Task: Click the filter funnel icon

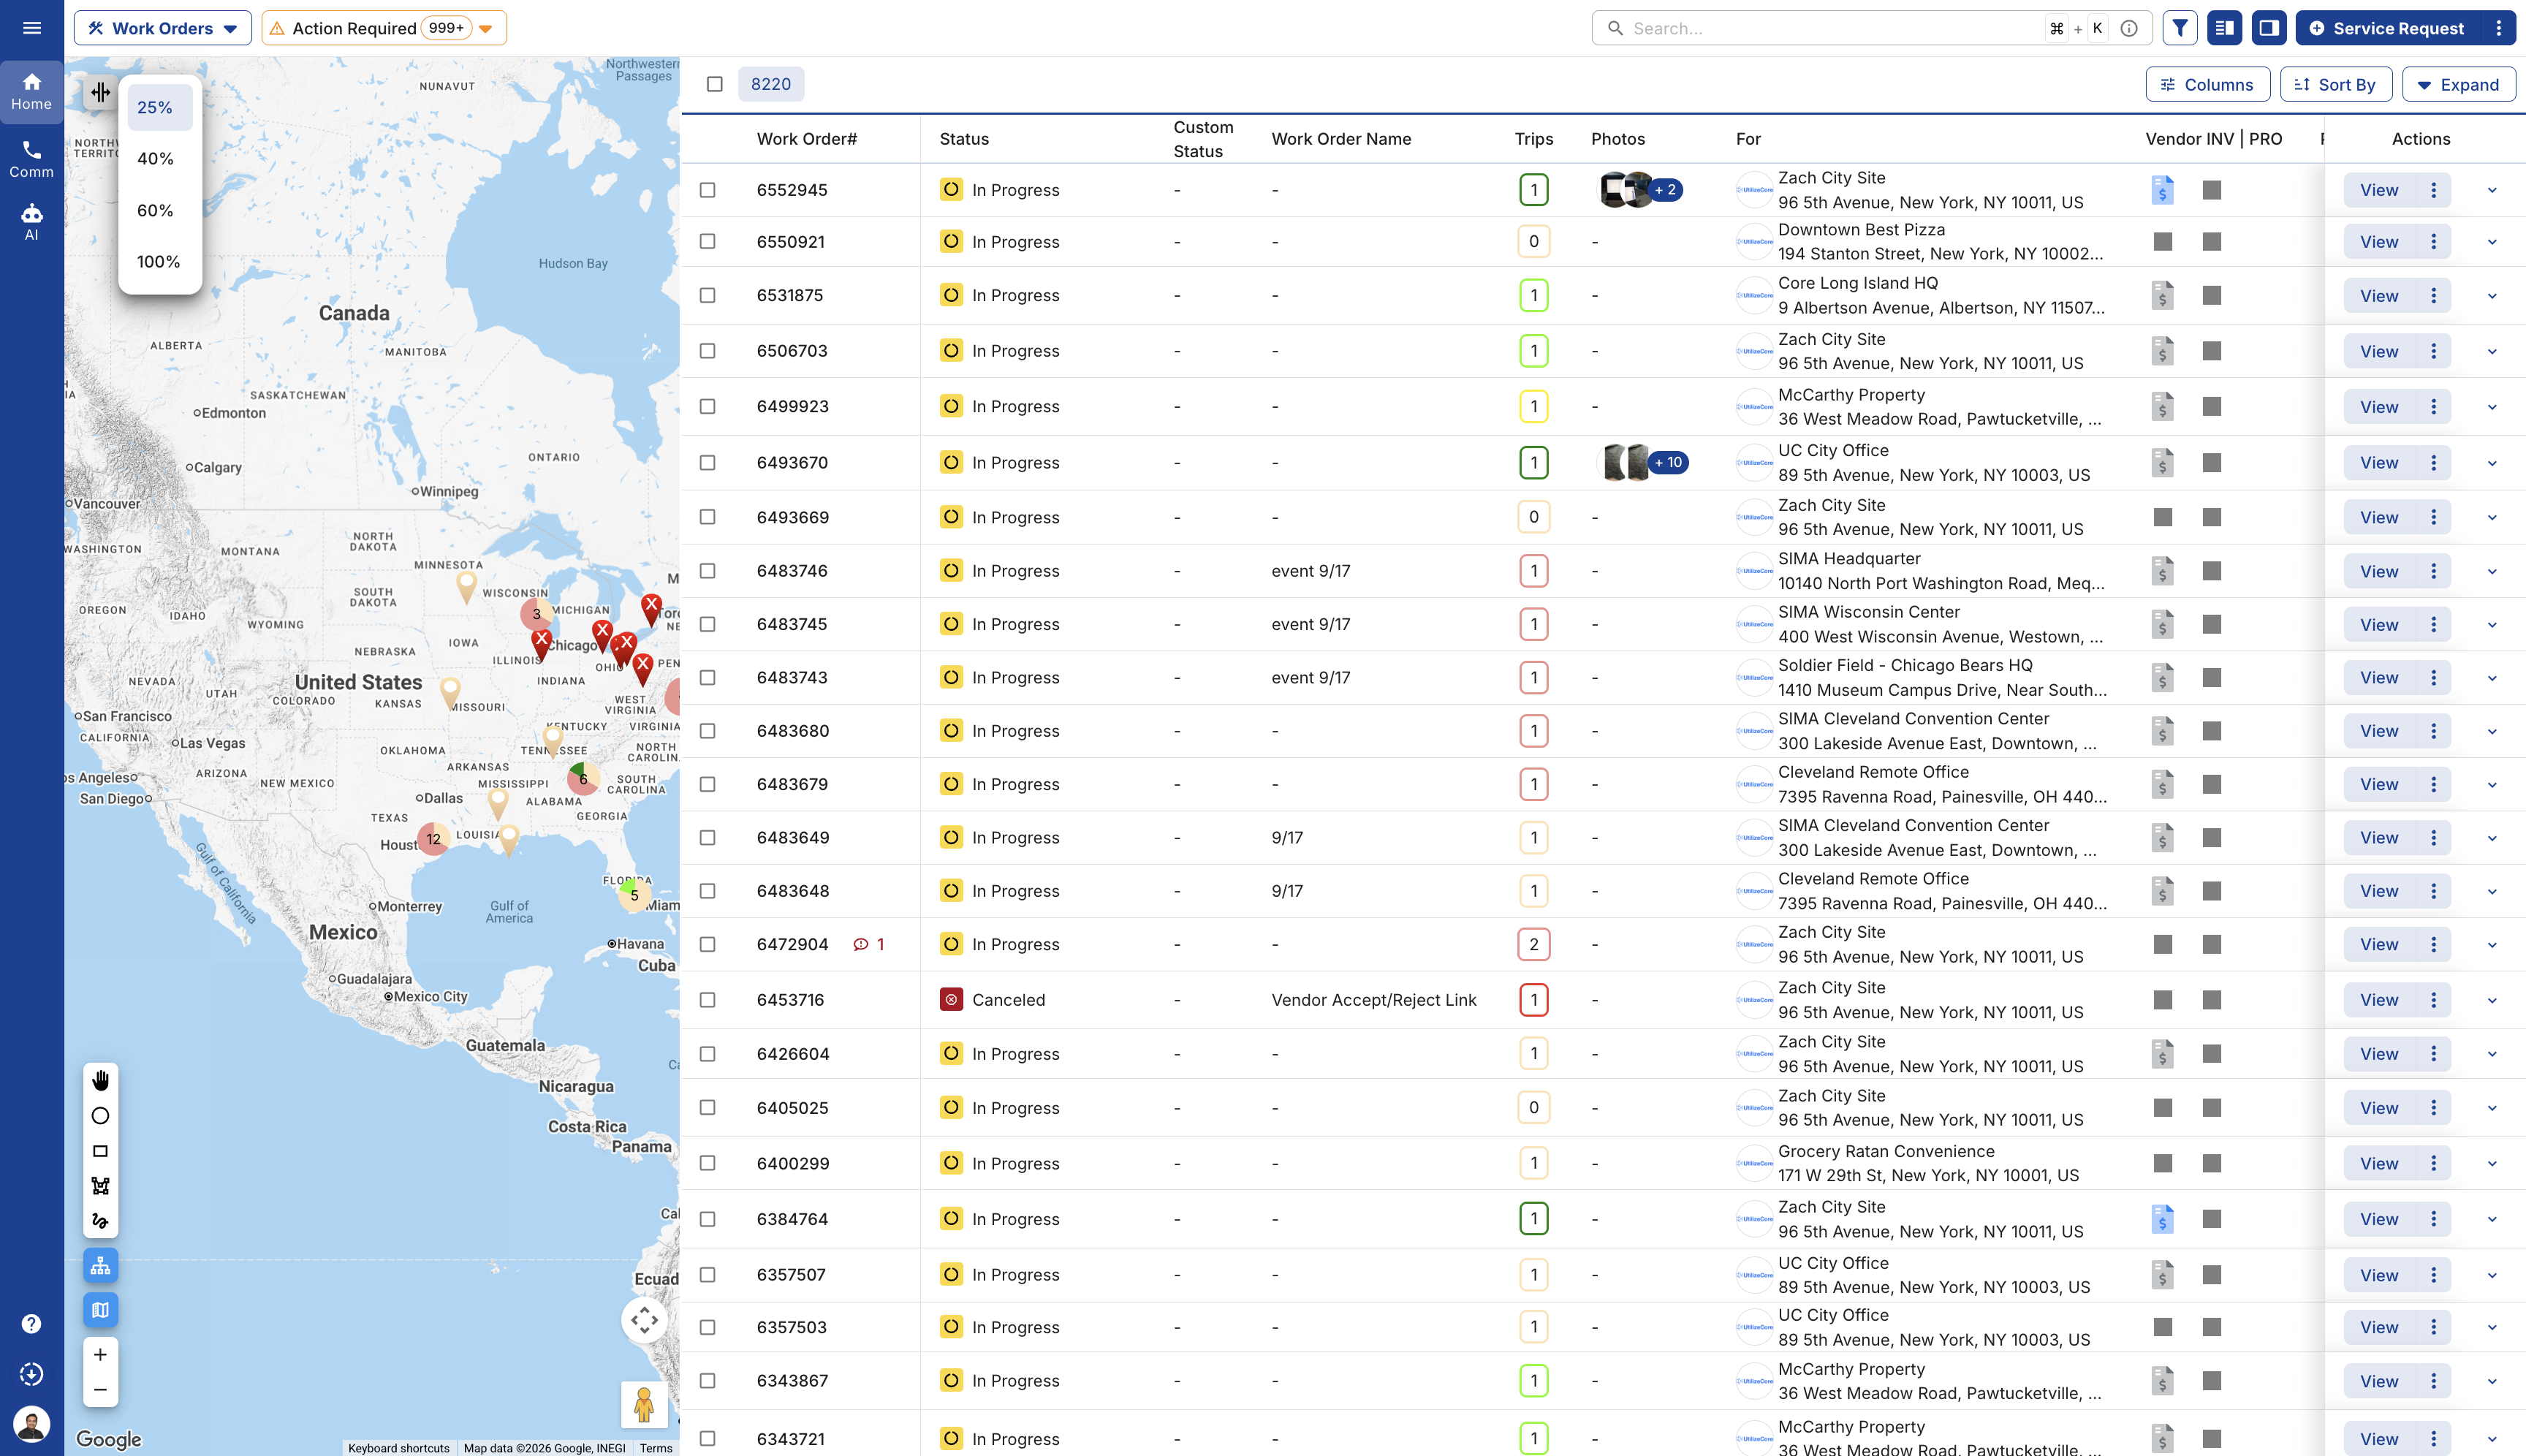Action: (2180, 28)
